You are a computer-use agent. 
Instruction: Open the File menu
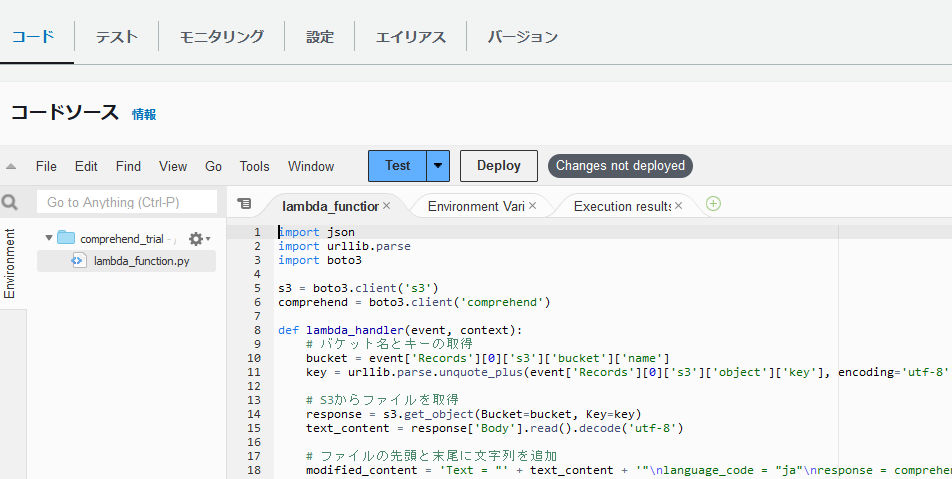pos(46,166)
